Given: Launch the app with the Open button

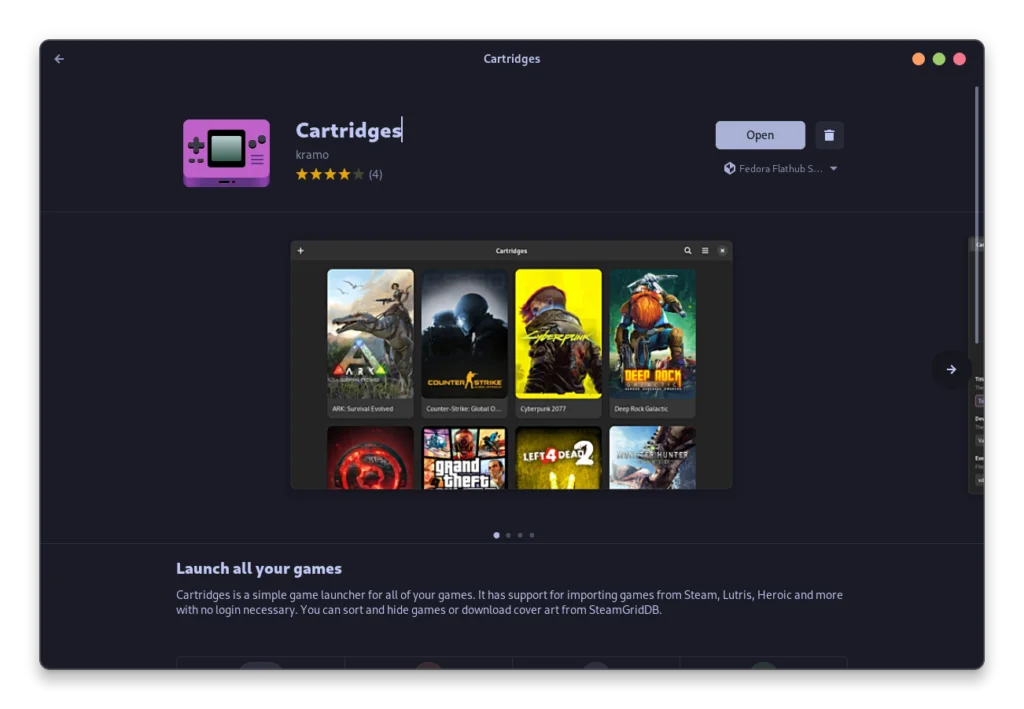Looking at the screenshot, I should pyautogui.click(x=760, y=135).
